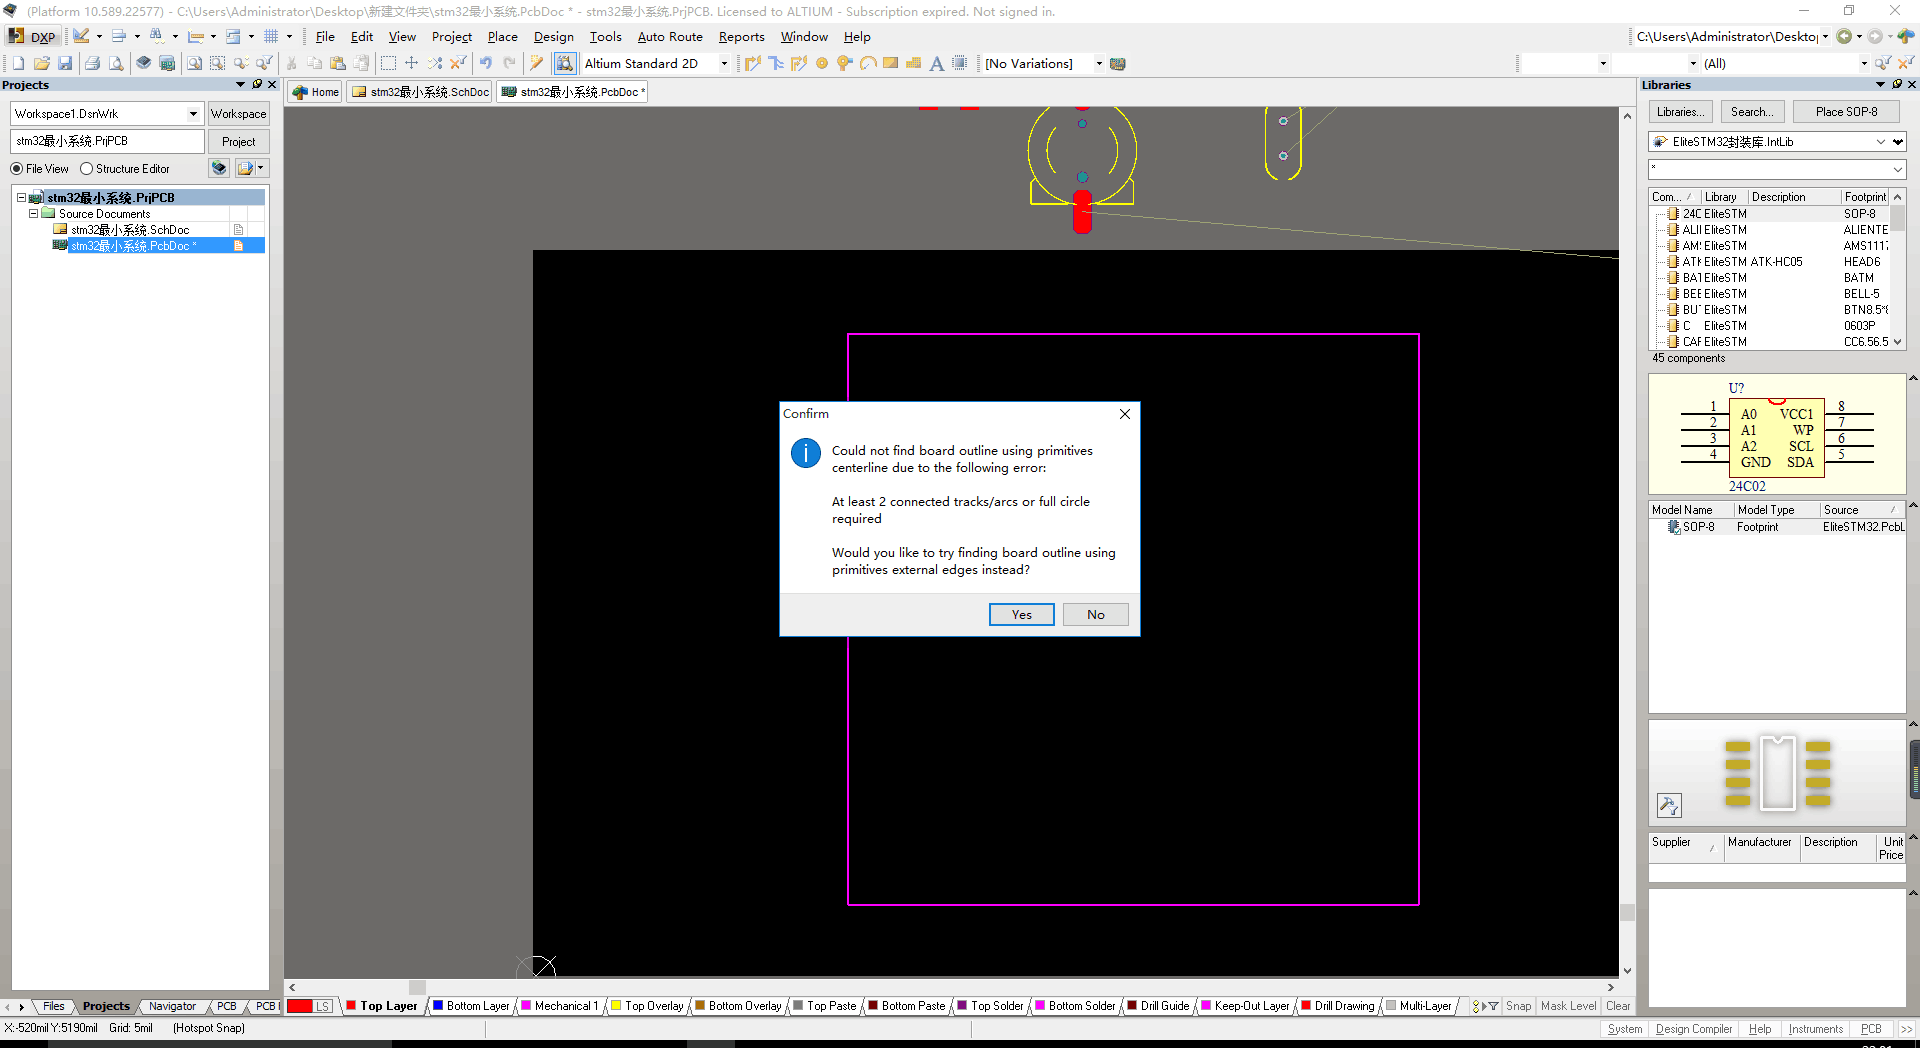Close the Confirm dialog
The width and height of the screenshot is (1920, 1048).
point(1125,414)
